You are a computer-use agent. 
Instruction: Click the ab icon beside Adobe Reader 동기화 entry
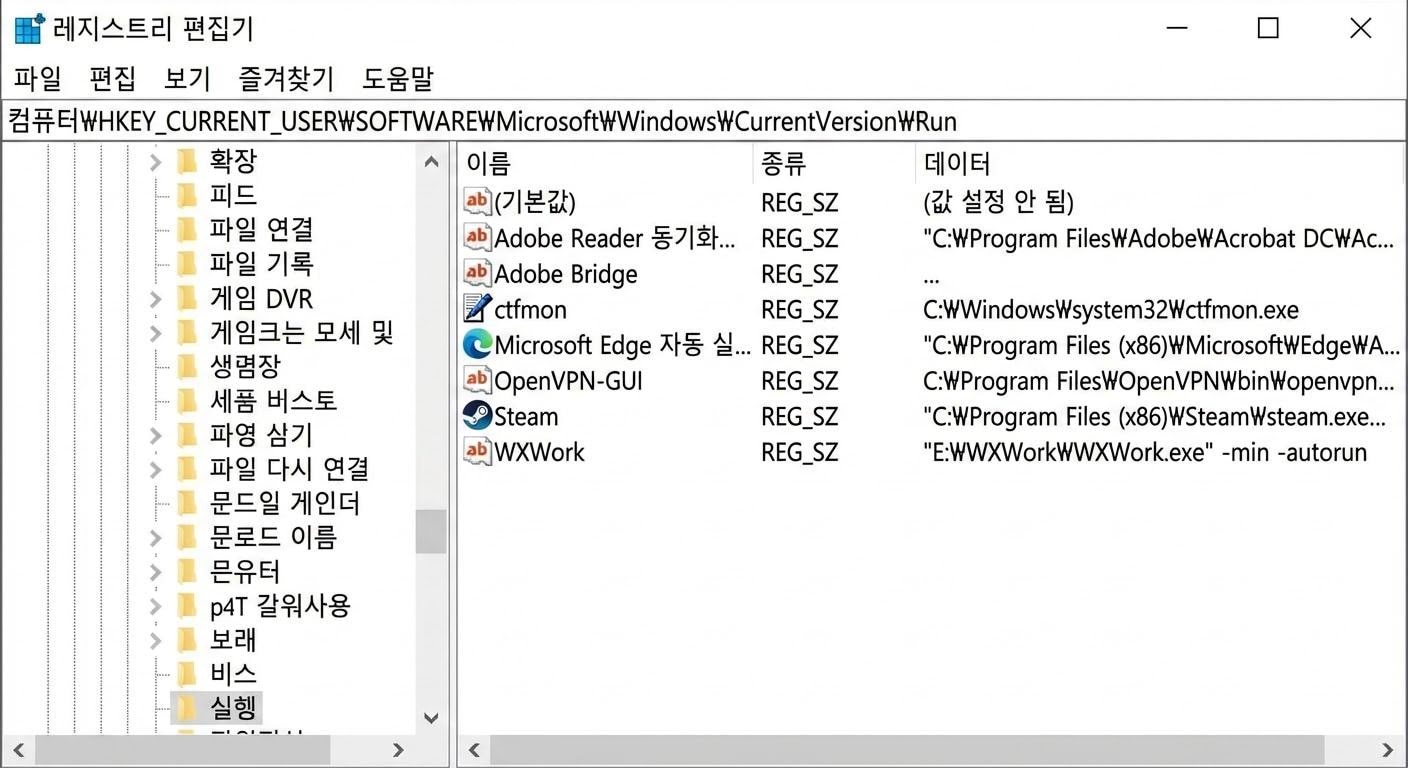[x=477, y=238]
